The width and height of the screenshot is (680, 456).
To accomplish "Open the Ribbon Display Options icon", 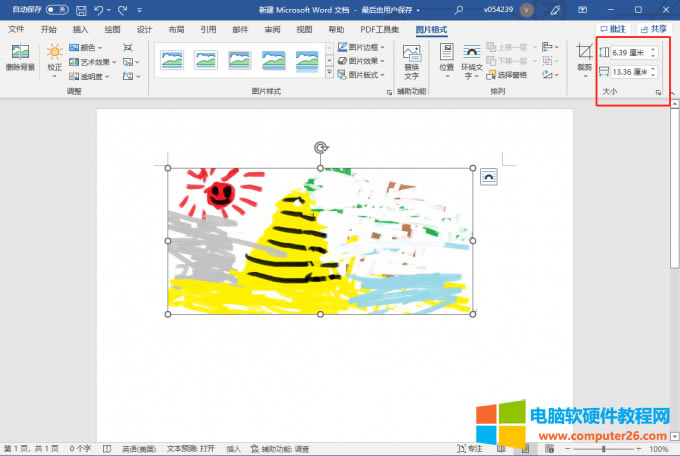I will point(582,10).
